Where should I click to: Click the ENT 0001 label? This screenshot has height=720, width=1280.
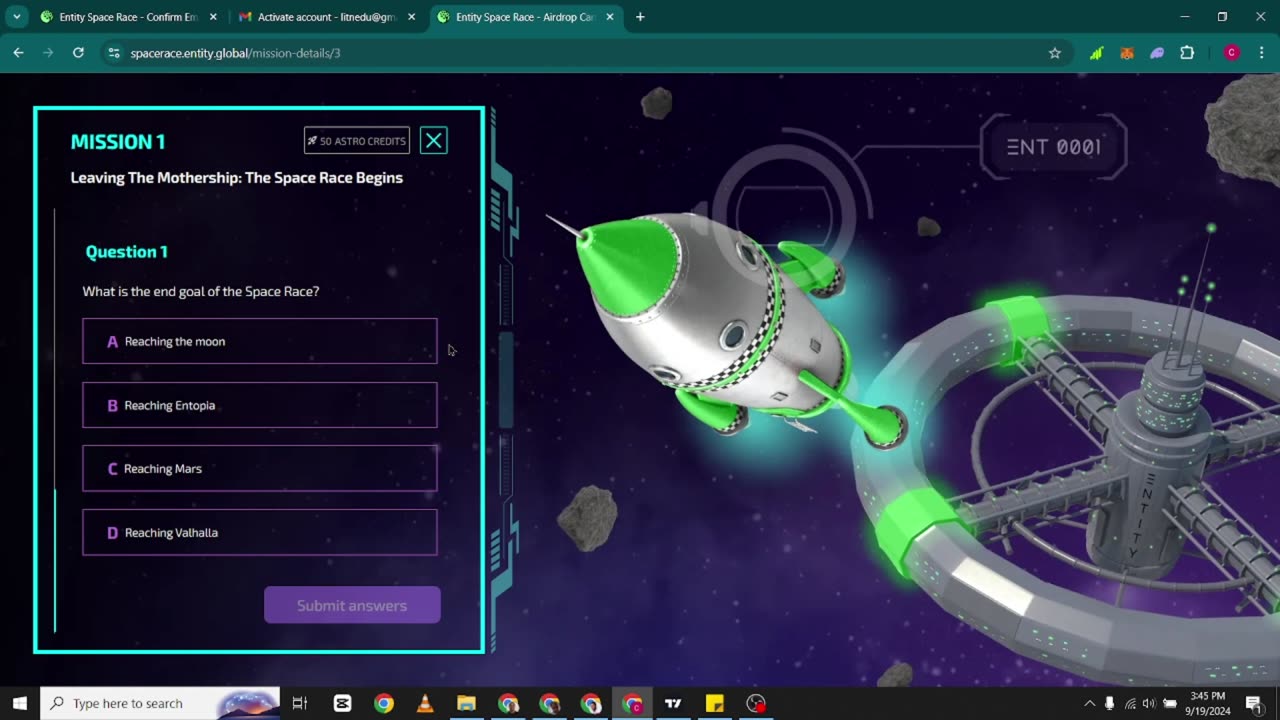coord(1054,147)
